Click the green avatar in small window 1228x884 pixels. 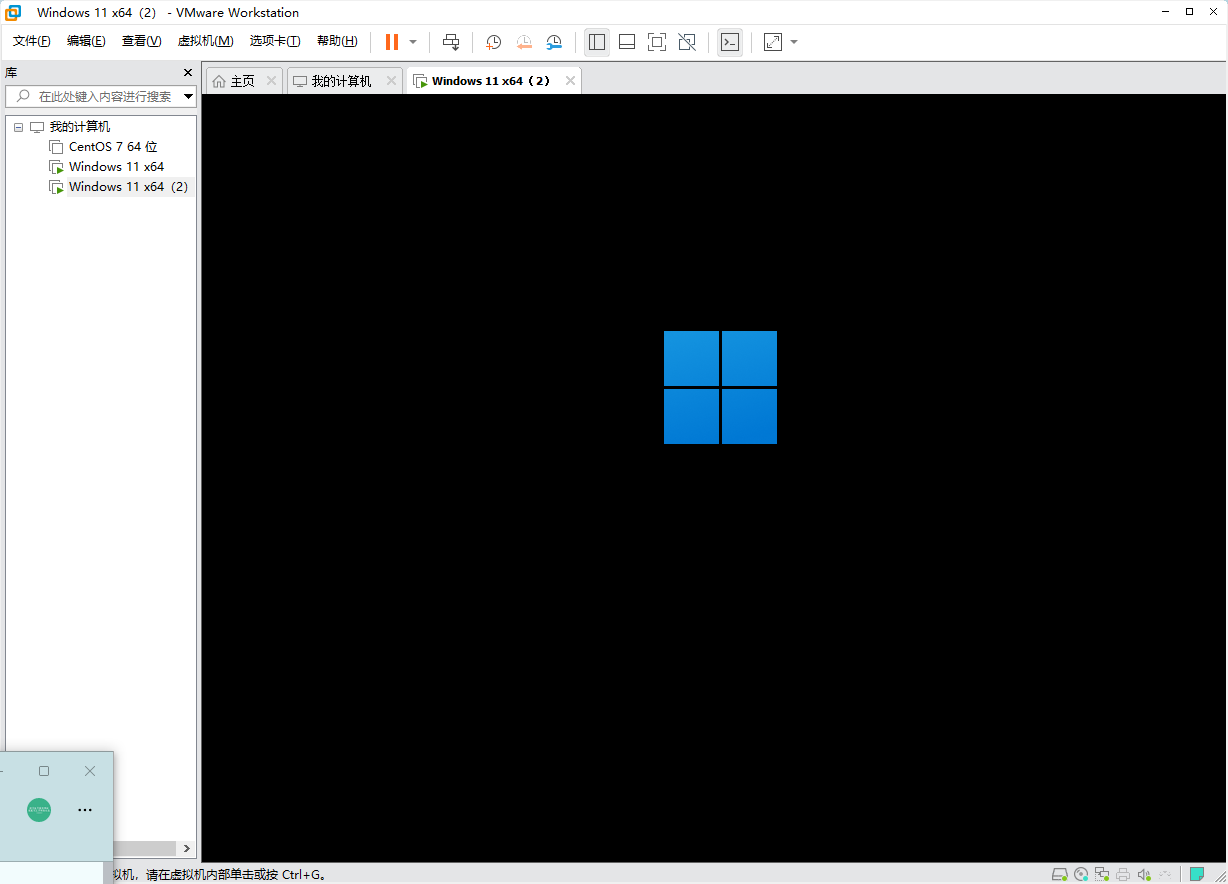(39, 810)
